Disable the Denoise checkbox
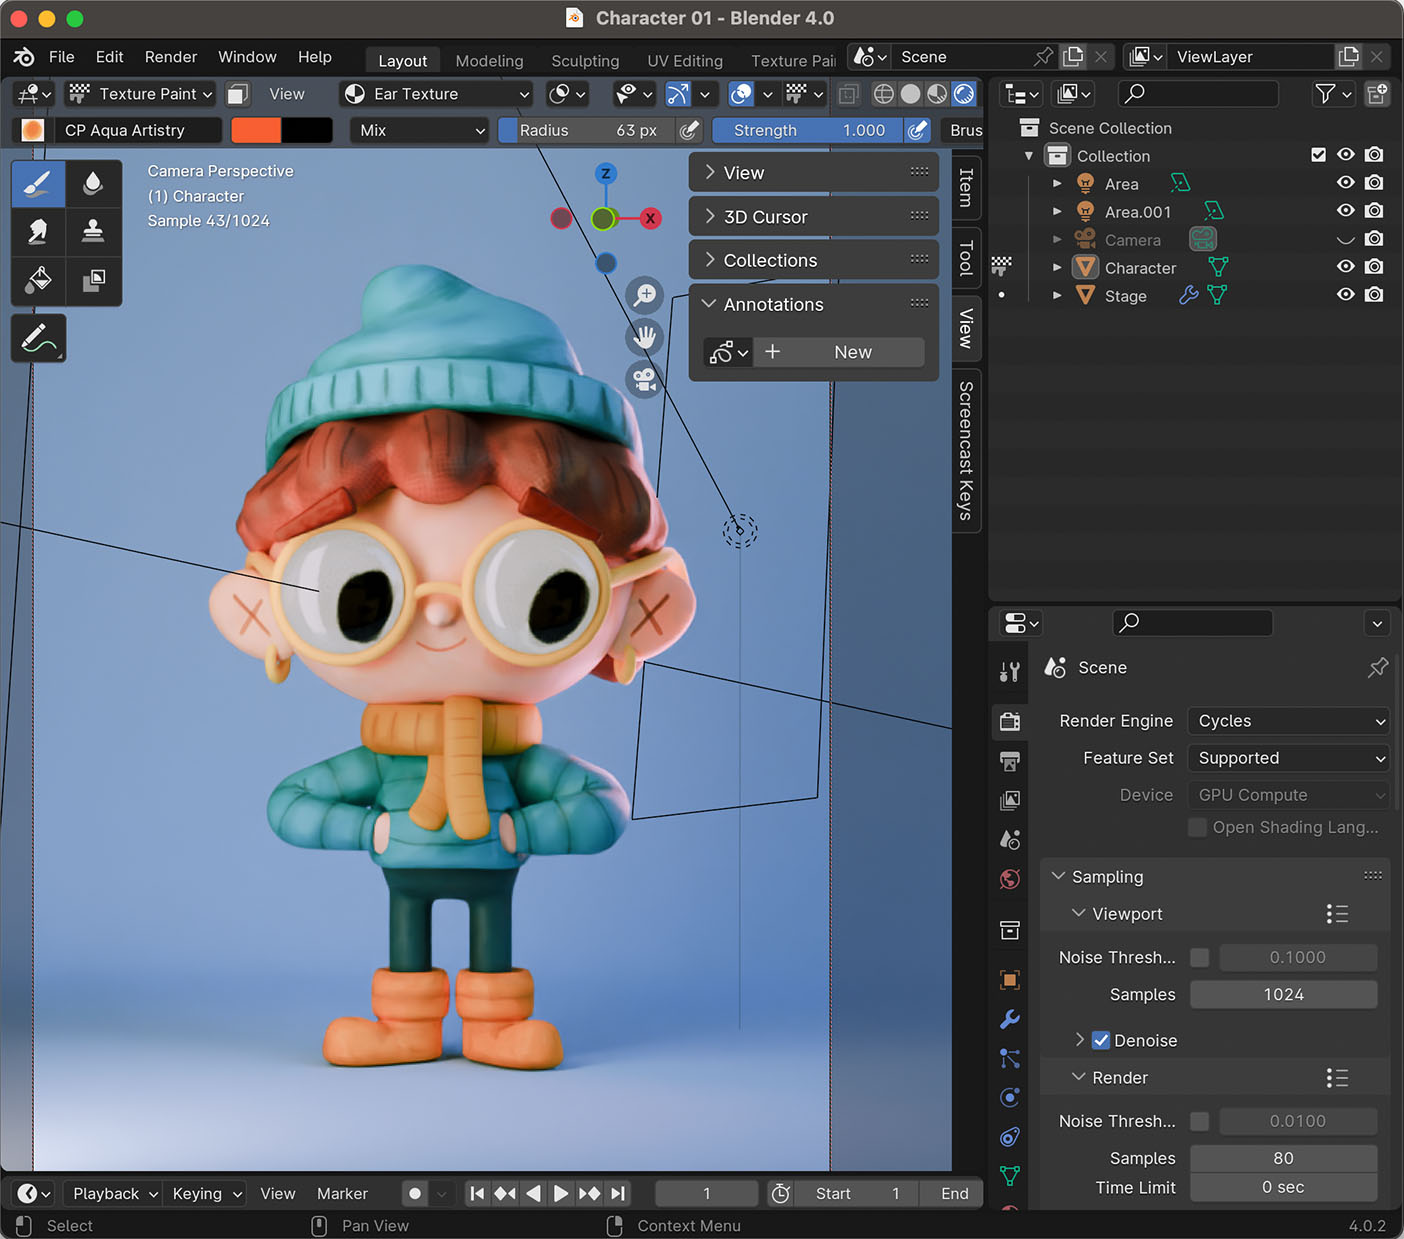Screen dimensions: 1404x1239 (x=1101, y=1040)
